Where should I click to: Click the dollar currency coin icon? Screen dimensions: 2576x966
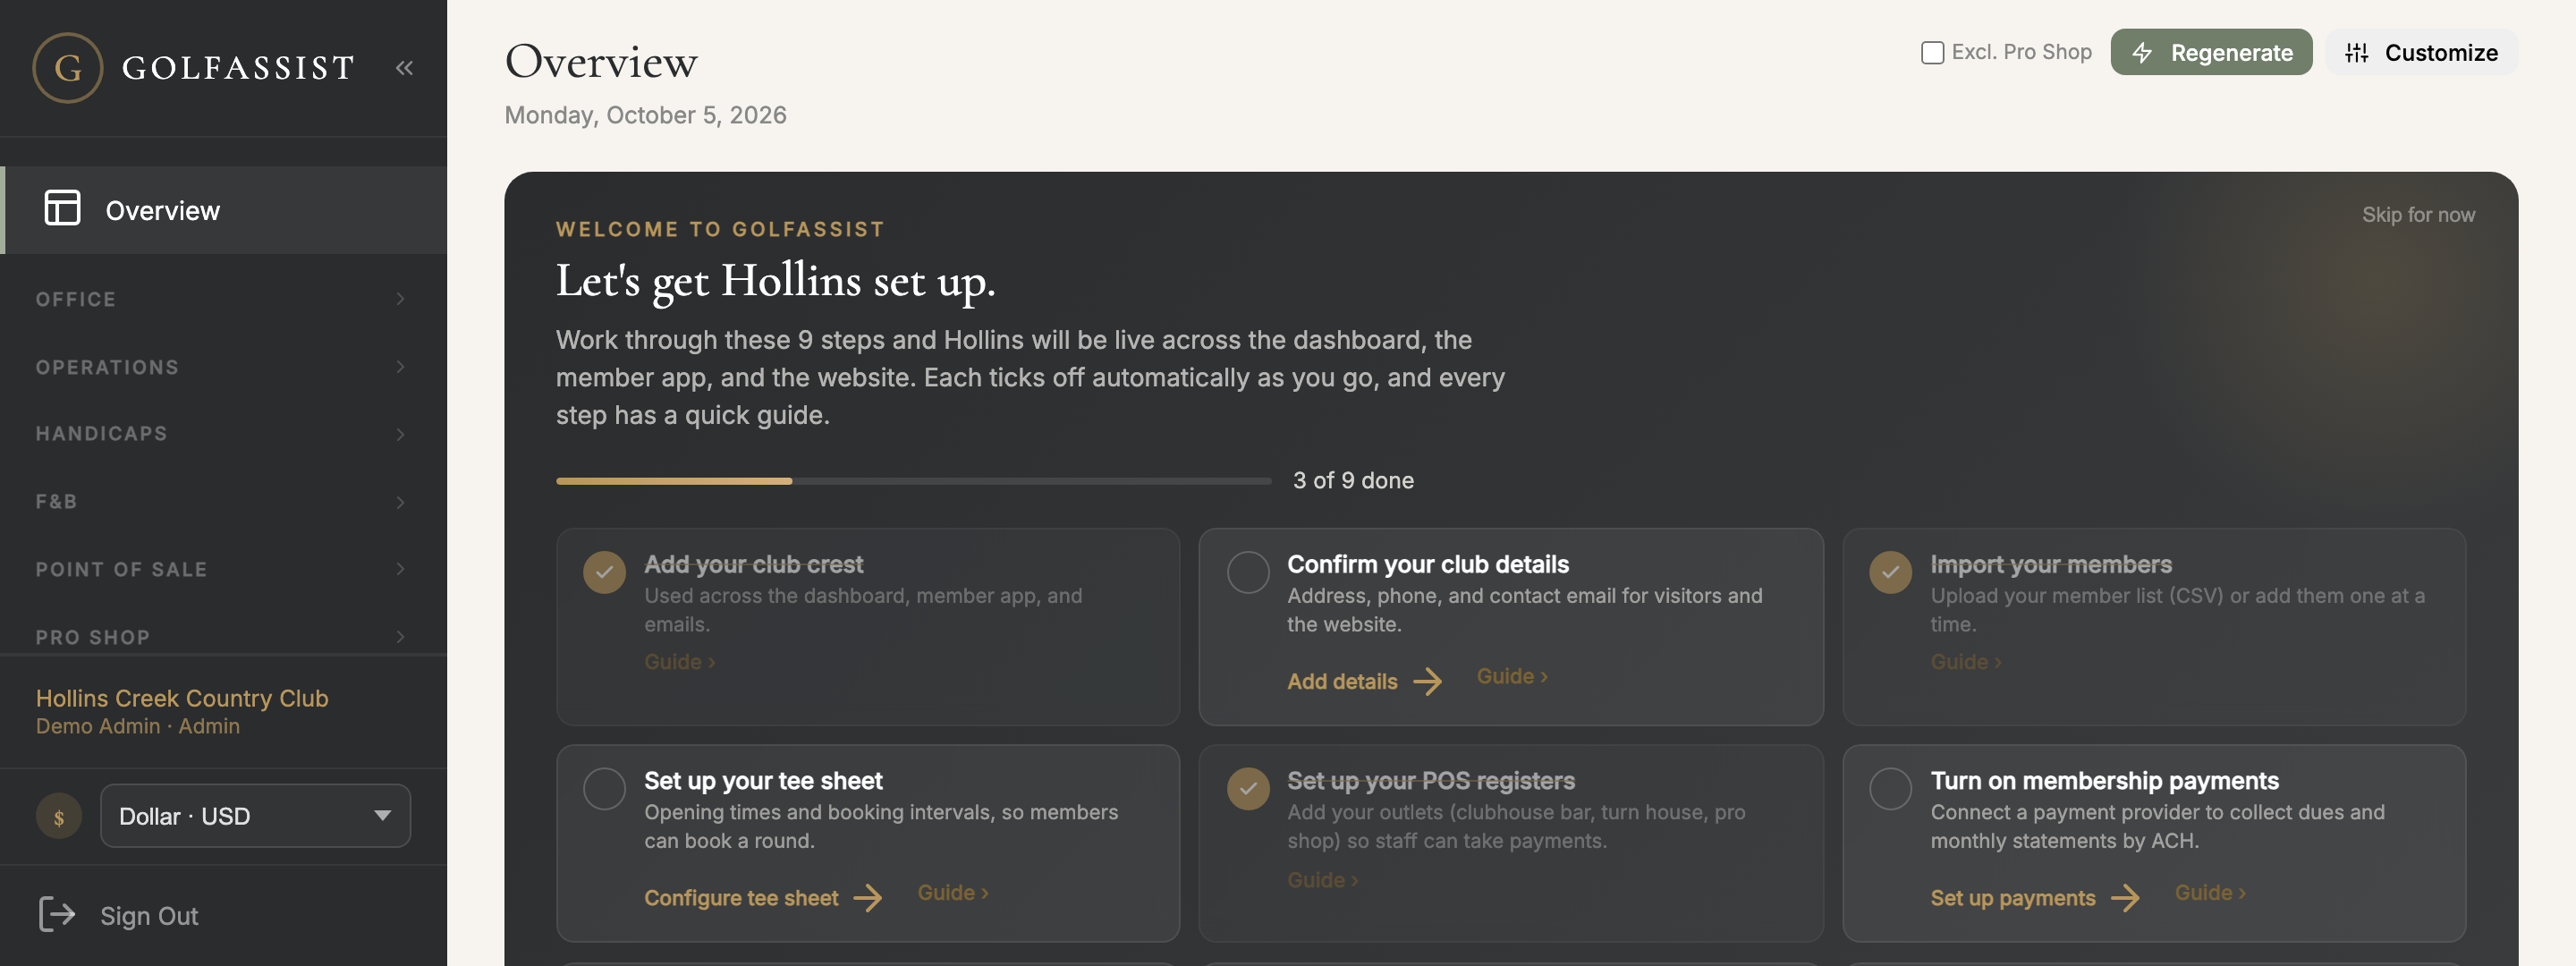coord(59,816)
